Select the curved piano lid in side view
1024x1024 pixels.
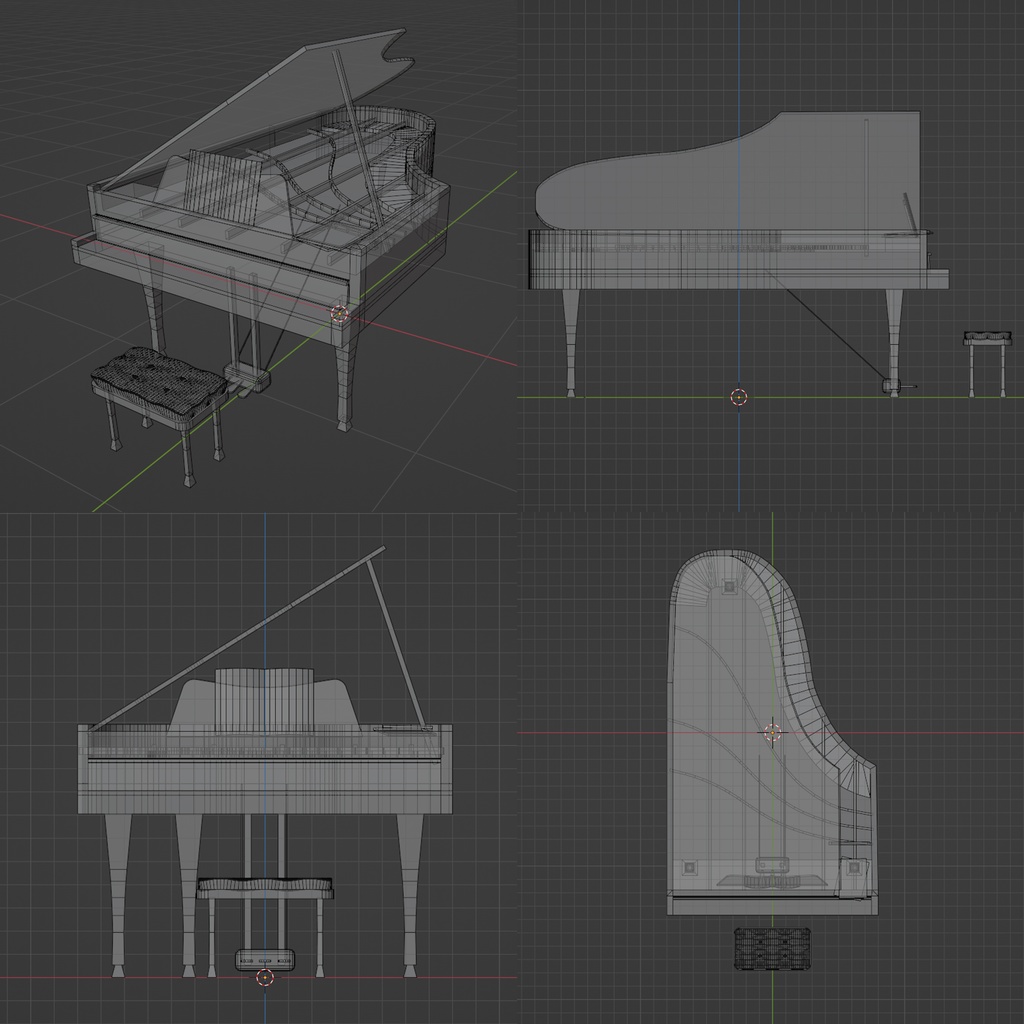coord(728,171)
